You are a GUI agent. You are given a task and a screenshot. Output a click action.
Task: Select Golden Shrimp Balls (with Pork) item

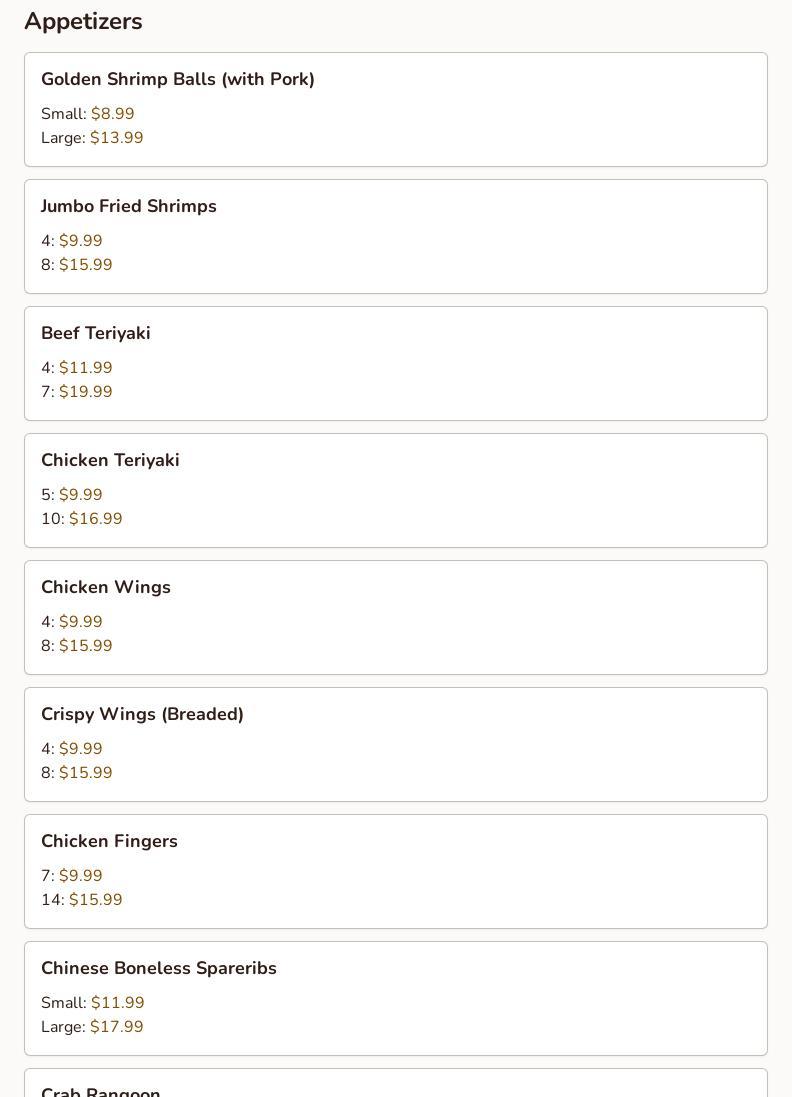click(x=178, y=79)
